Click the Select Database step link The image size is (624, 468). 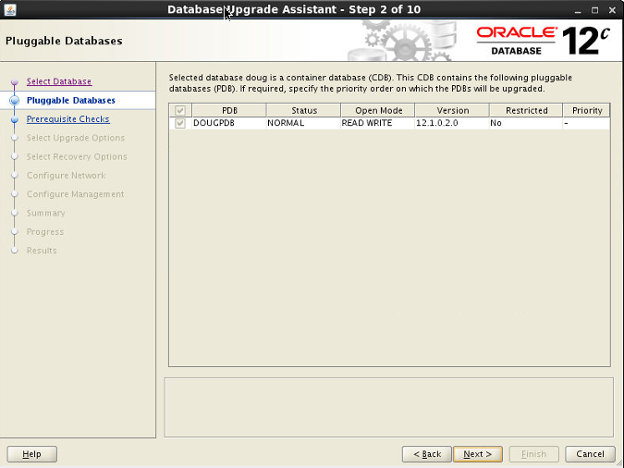[x=59, y=81]
